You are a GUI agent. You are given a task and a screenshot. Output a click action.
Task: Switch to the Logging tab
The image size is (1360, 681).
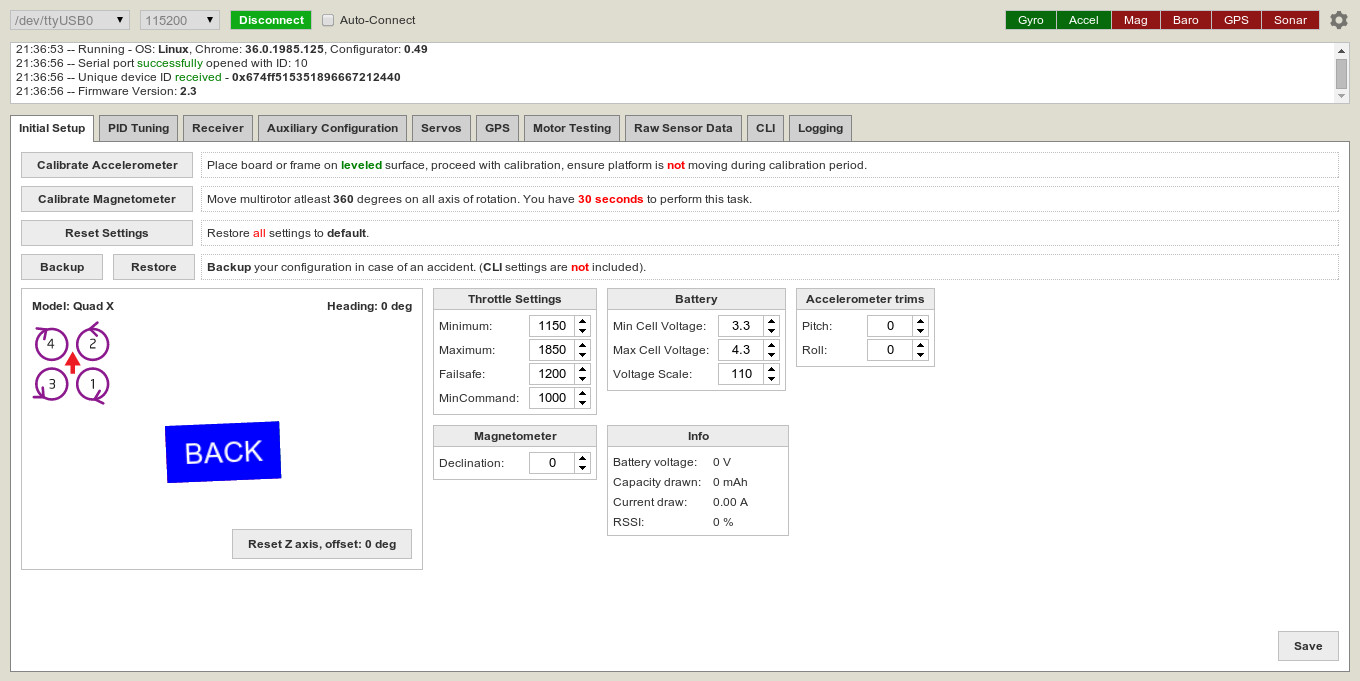(x=820, y=128)
